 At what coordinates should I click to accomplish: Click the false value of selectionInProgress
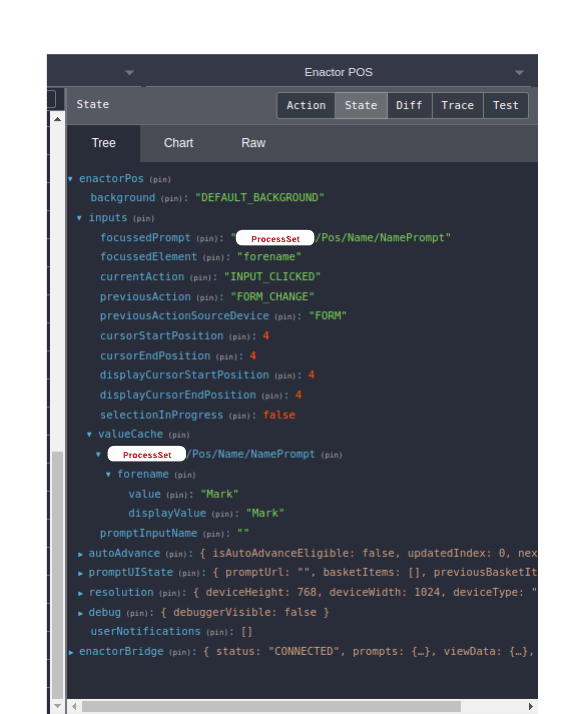(x=279, y=415)
